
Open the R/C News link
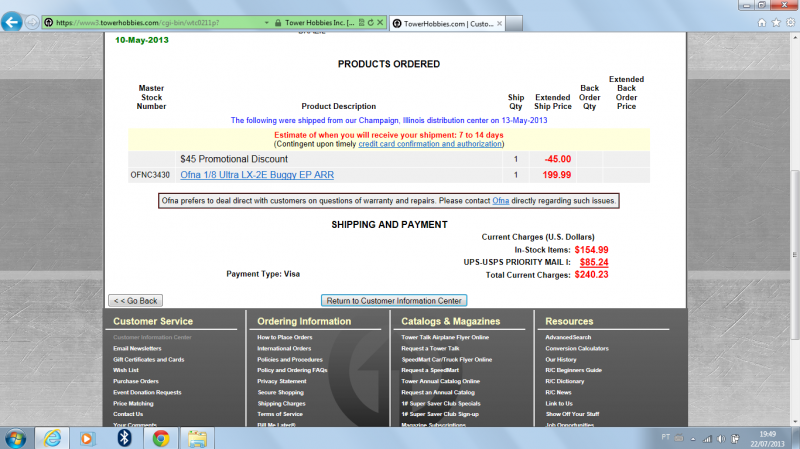click(x=558, y=393)
